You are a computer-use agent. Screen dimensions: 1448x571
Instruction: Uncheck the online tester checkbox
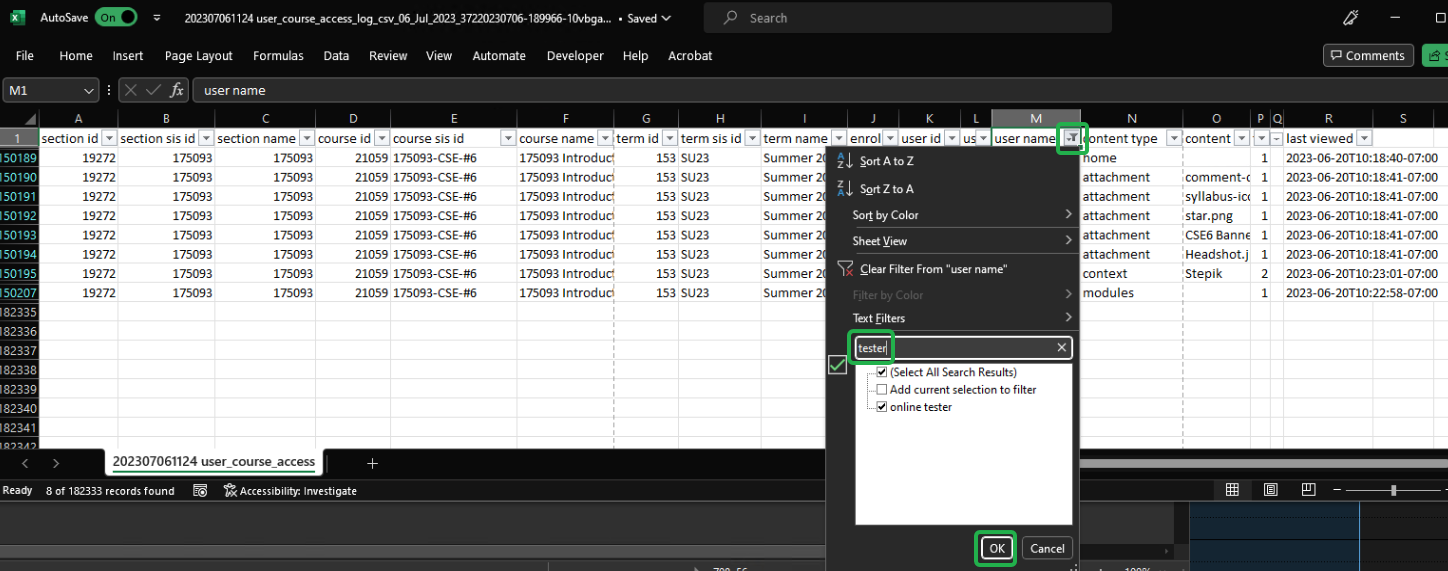[x=881, y=407]
